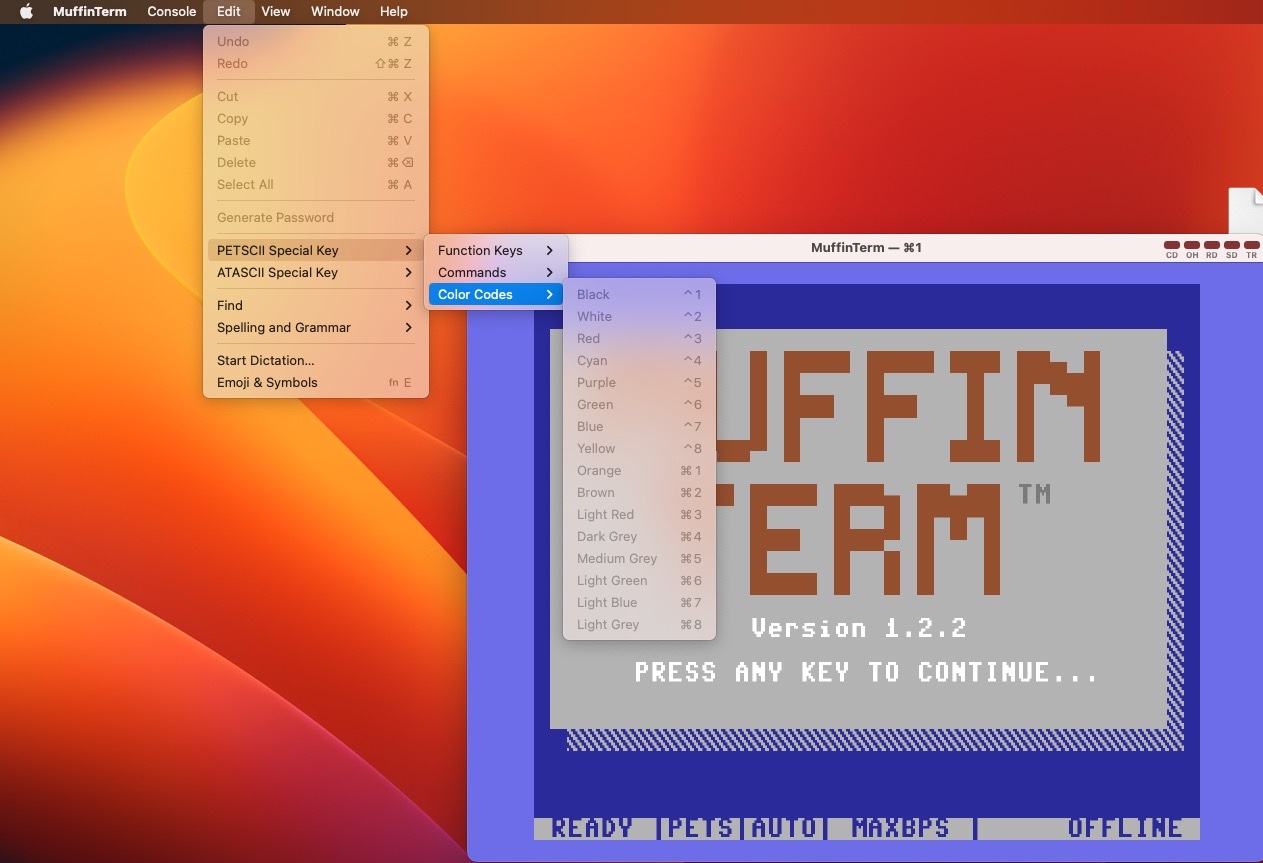Choose Delete in the Edit menu
Screen dimensions: 1263x863
(316, 162)
